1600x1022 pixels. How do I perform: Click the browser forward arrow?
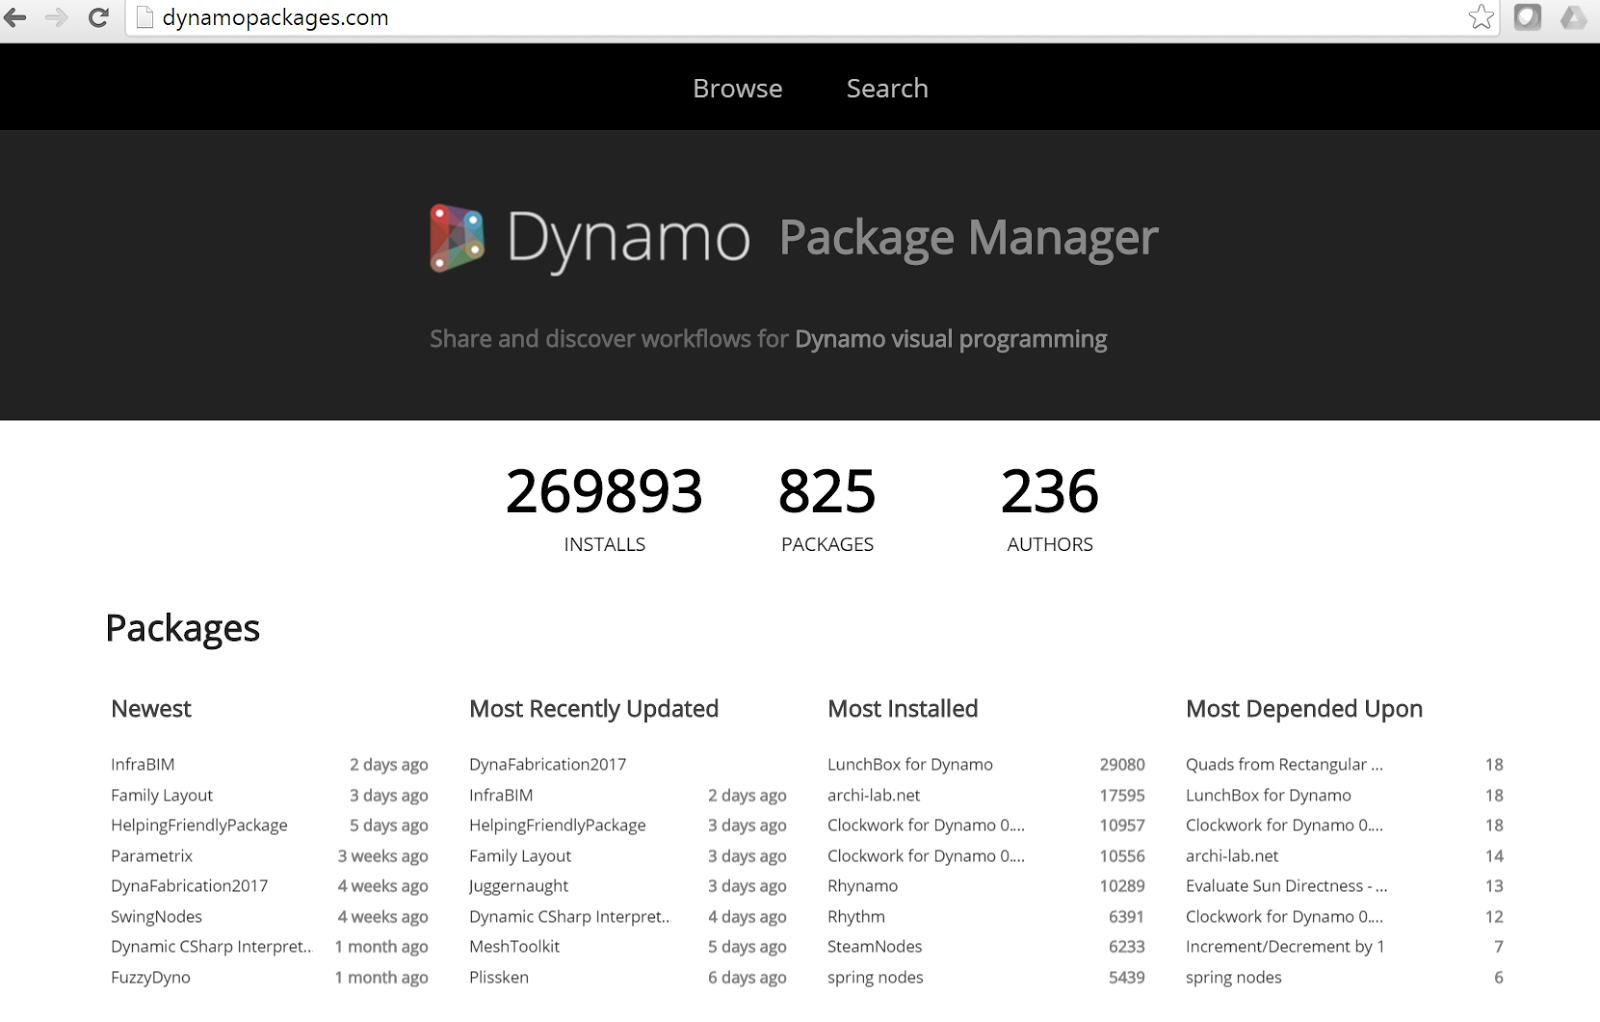(55, 17)
